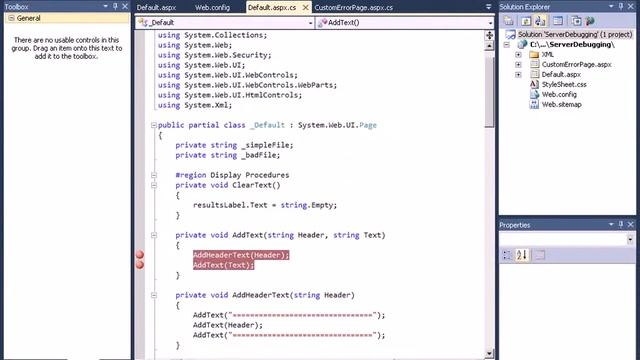Viewport: 640px width, 360px height.
Task: Select StyleSheet.css label in Solution Explorer
Action: click(x=564, y=84)
